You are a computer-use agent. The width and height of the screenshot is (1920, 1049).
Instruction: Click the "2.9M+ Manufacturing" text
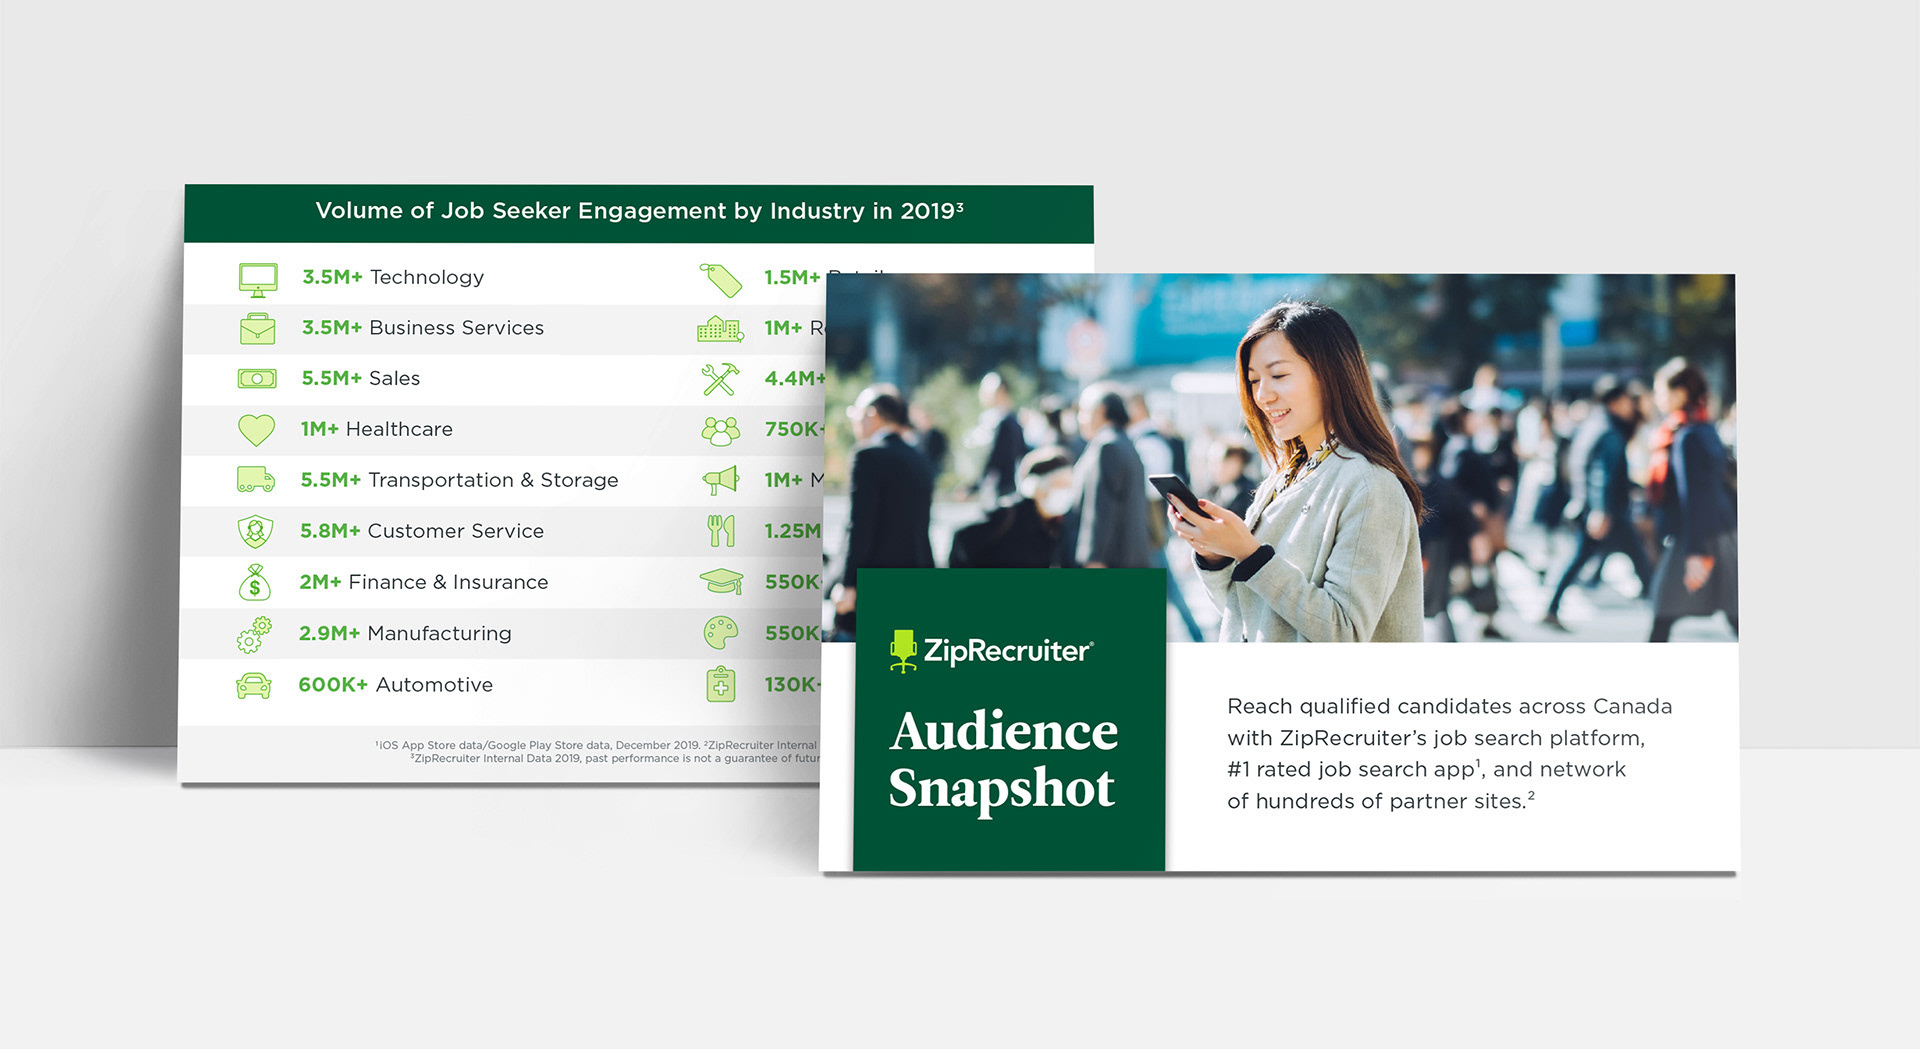pos(405,633)
